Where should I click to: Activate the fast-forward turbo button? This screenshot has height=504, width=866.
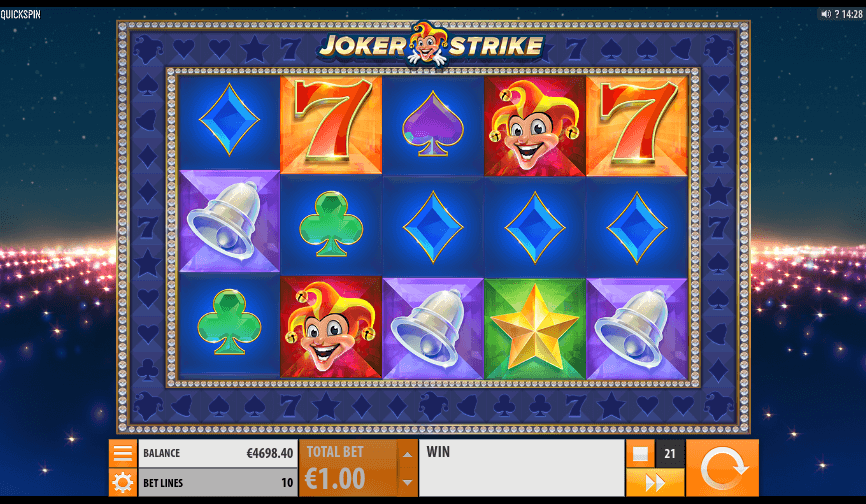[655, 483]
